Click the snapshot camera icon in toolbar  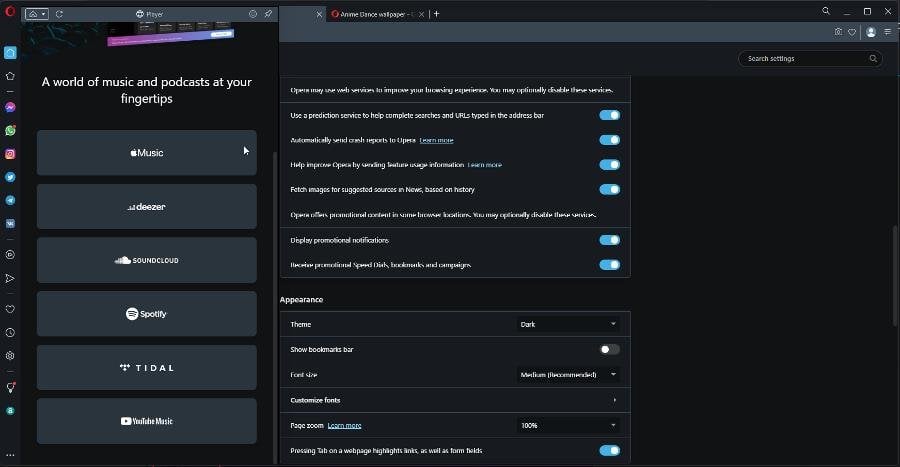(838, 32)
